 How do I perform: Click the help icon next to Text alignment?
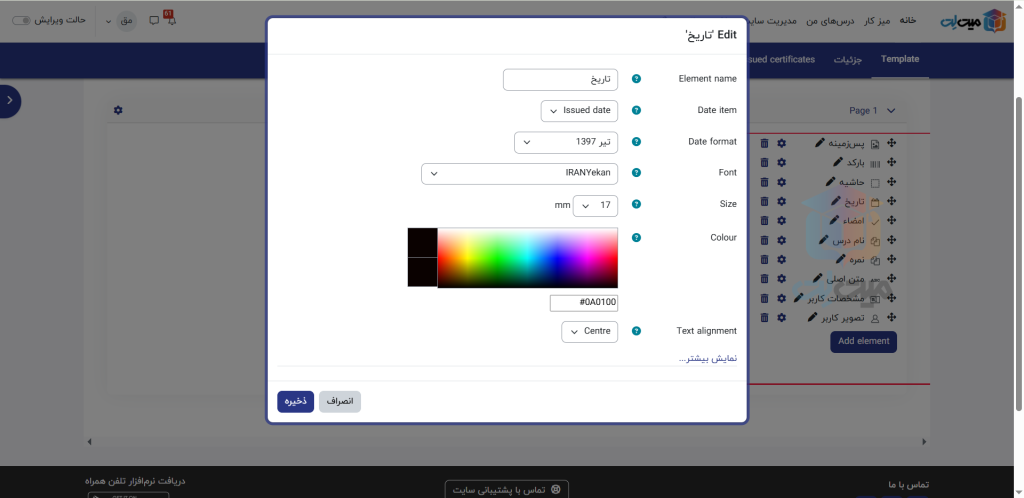pos(636,331)
